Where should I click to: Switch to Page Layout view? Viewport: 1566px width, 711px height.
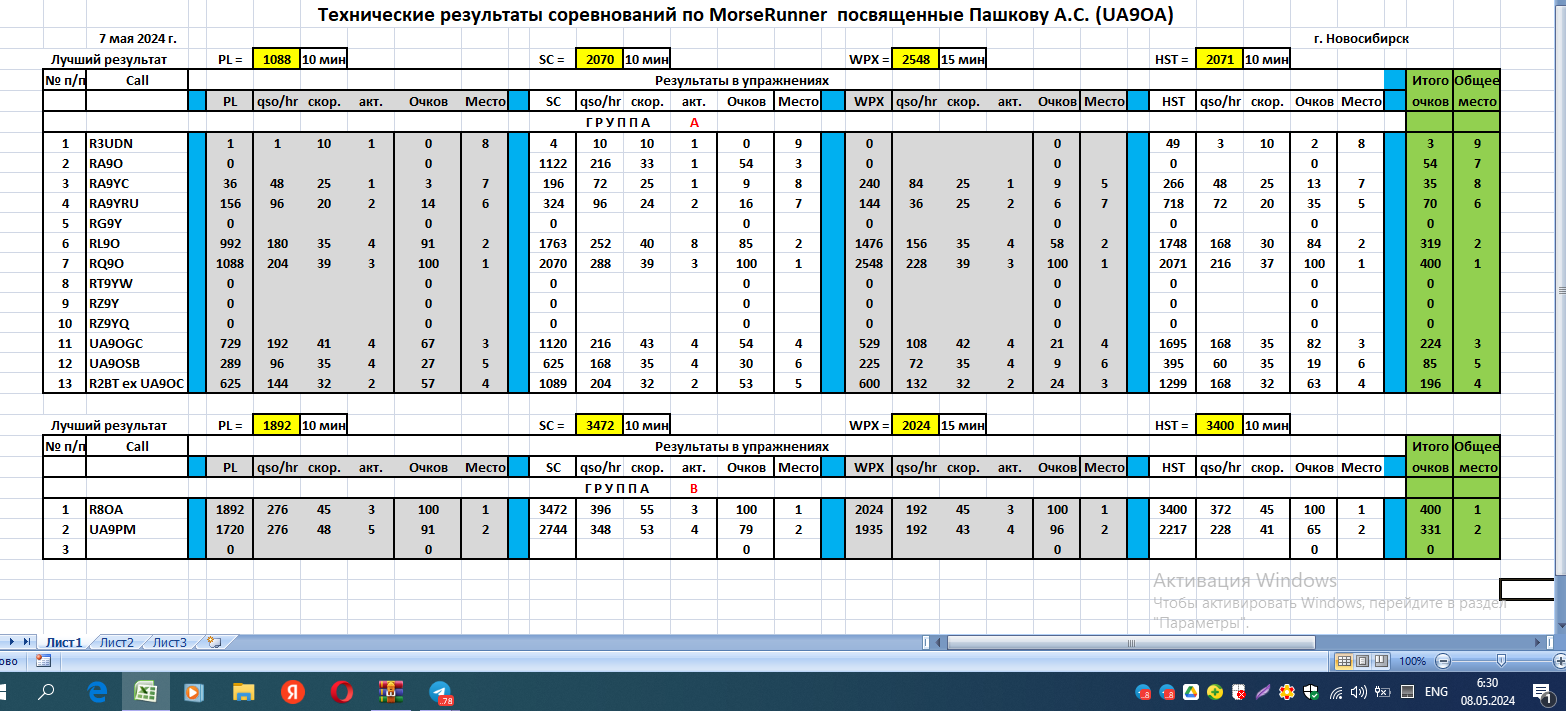click(1362, 661)
